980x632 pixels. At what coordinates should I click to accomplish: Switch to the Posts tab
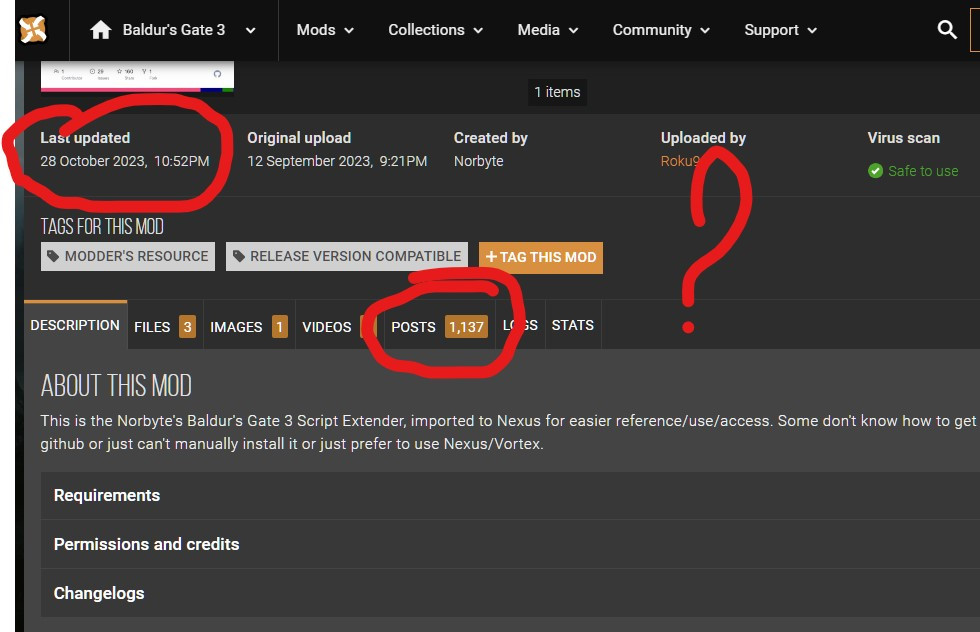click(x=438, y=327)
